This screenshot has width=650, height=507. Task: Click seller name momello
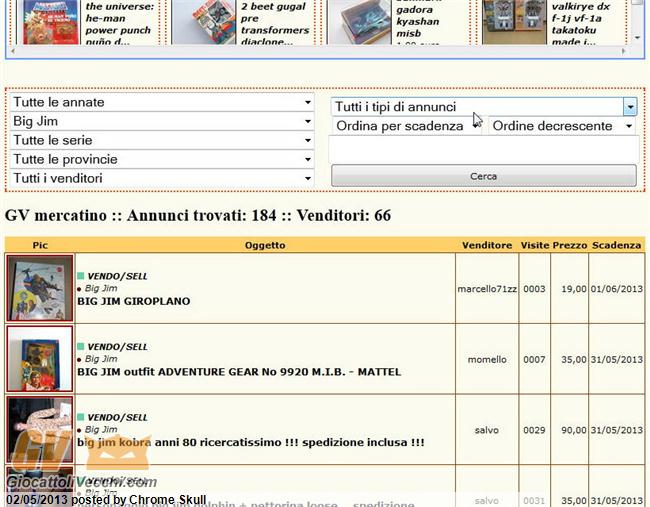487,359
